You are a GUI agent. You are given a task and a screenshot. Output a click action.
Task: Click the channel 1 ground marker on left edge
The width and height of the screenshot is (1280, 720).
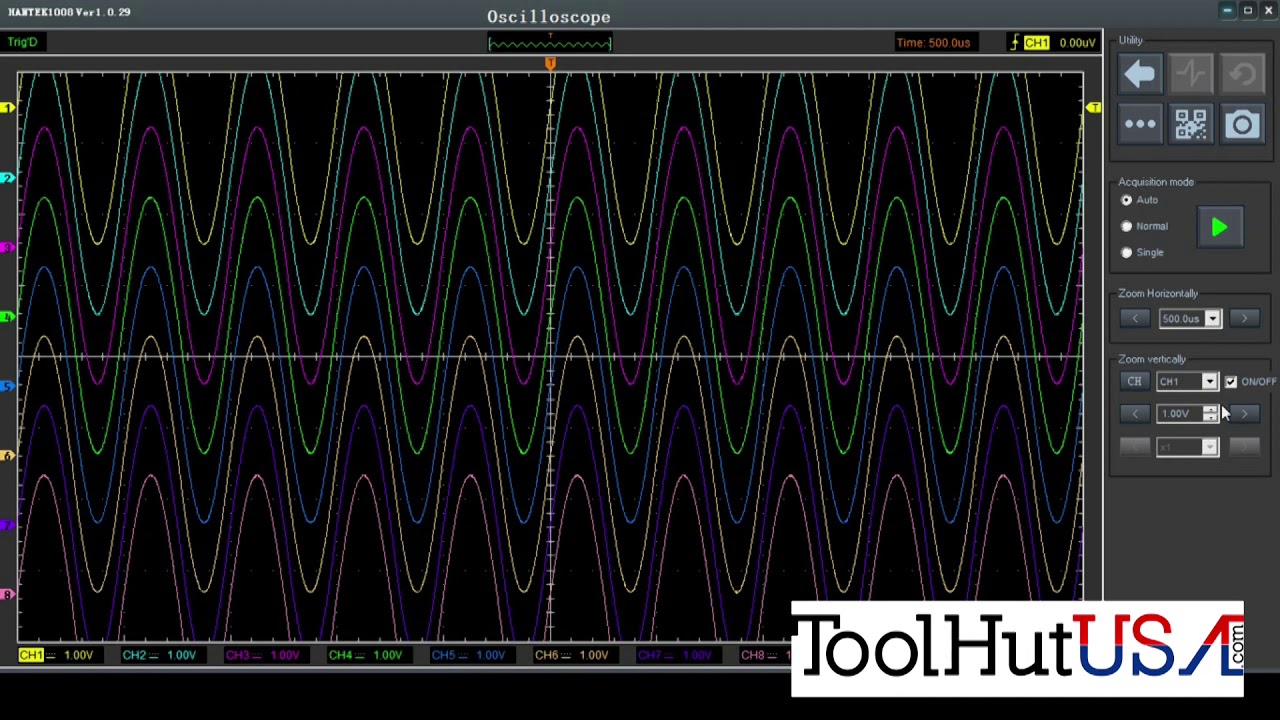click(8, 107)
